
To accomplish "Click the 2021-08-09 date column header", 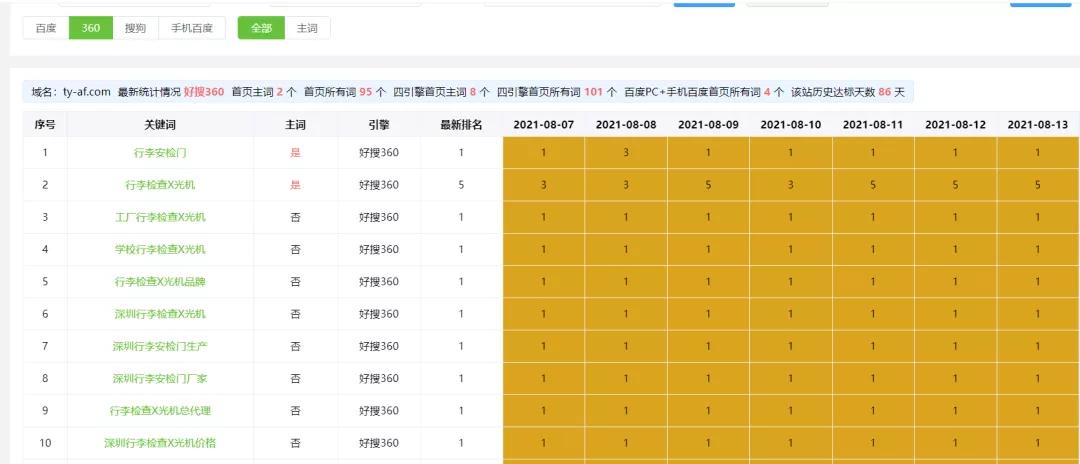I will [x=708, y=125].
